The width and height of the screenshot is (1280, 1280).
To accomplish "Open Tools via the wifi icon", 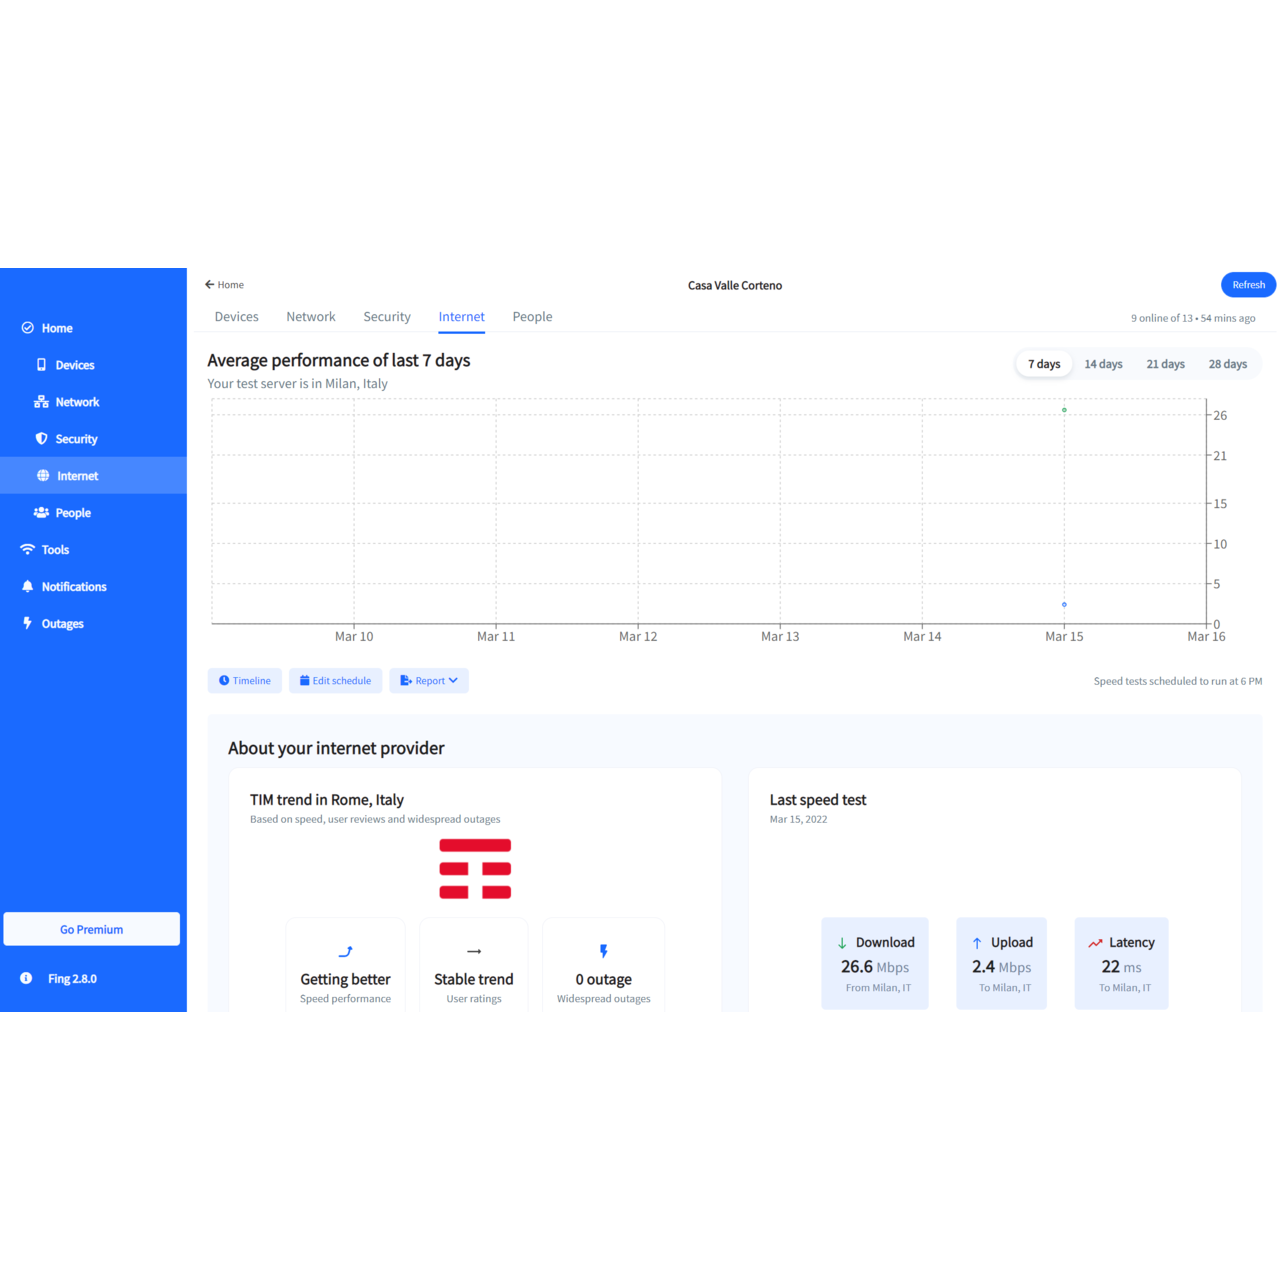I will 27,550.
